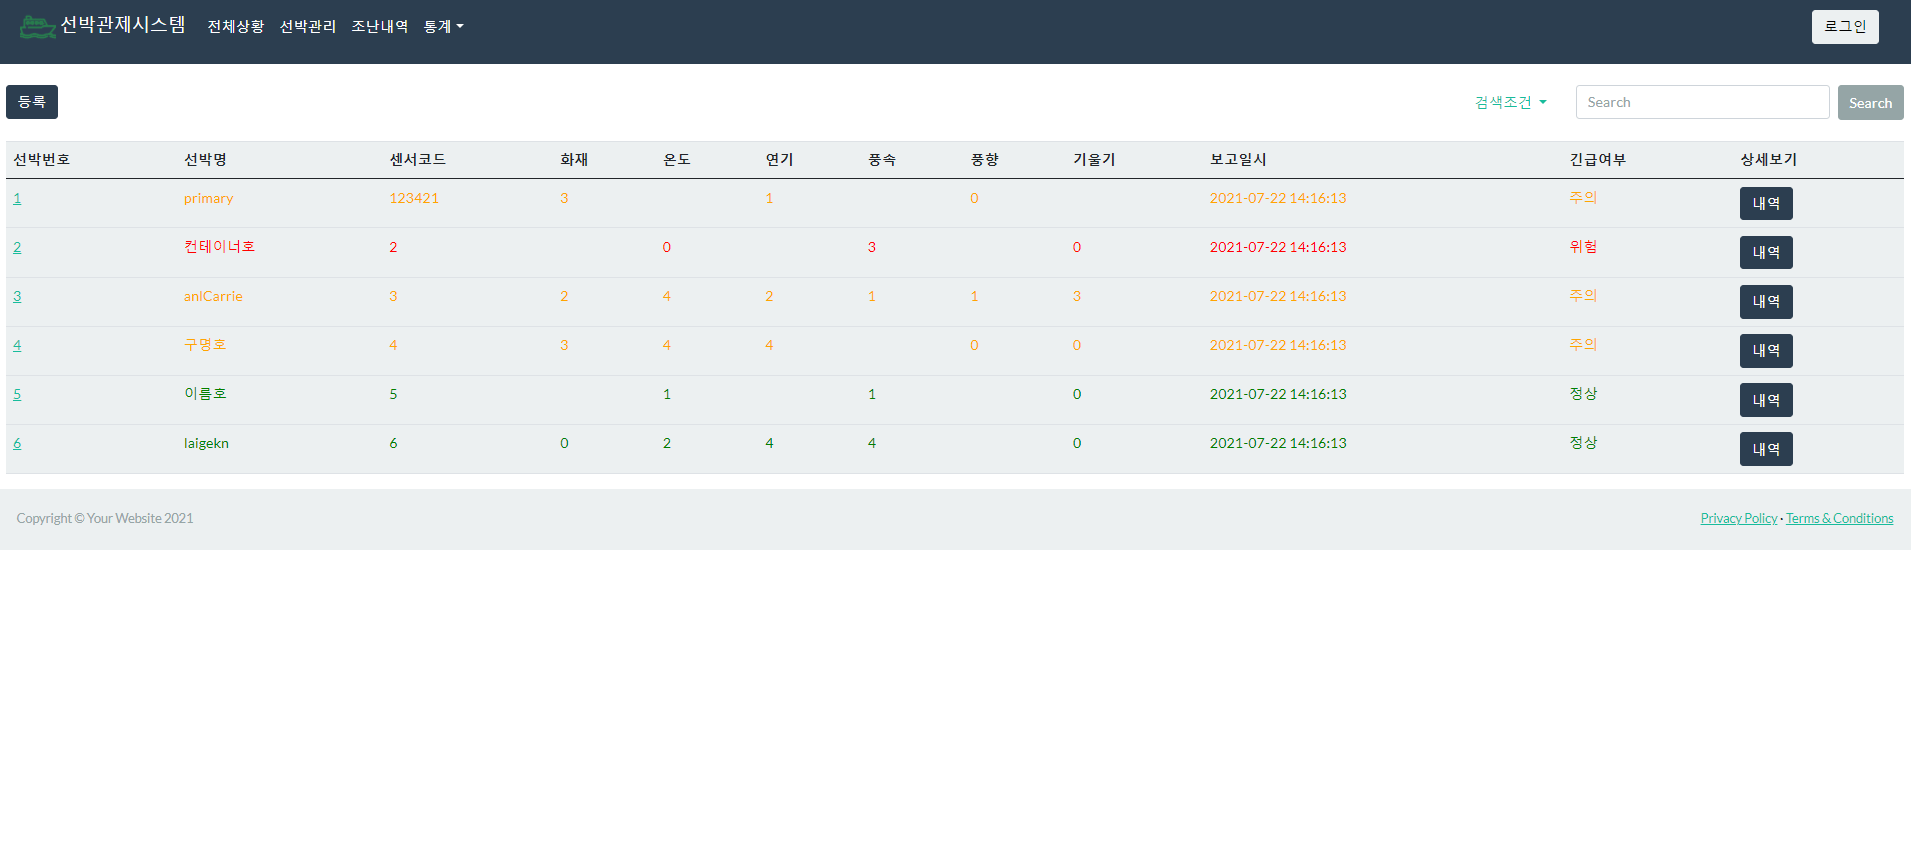The height and width of the screenshot is (842, 1911).
Task: Open ship number 5 link
Action: [17, 394]
